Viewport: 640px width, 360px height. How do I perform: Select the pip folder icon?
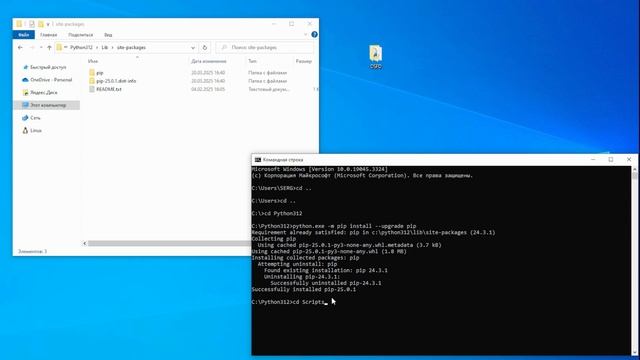click(92, 73)
